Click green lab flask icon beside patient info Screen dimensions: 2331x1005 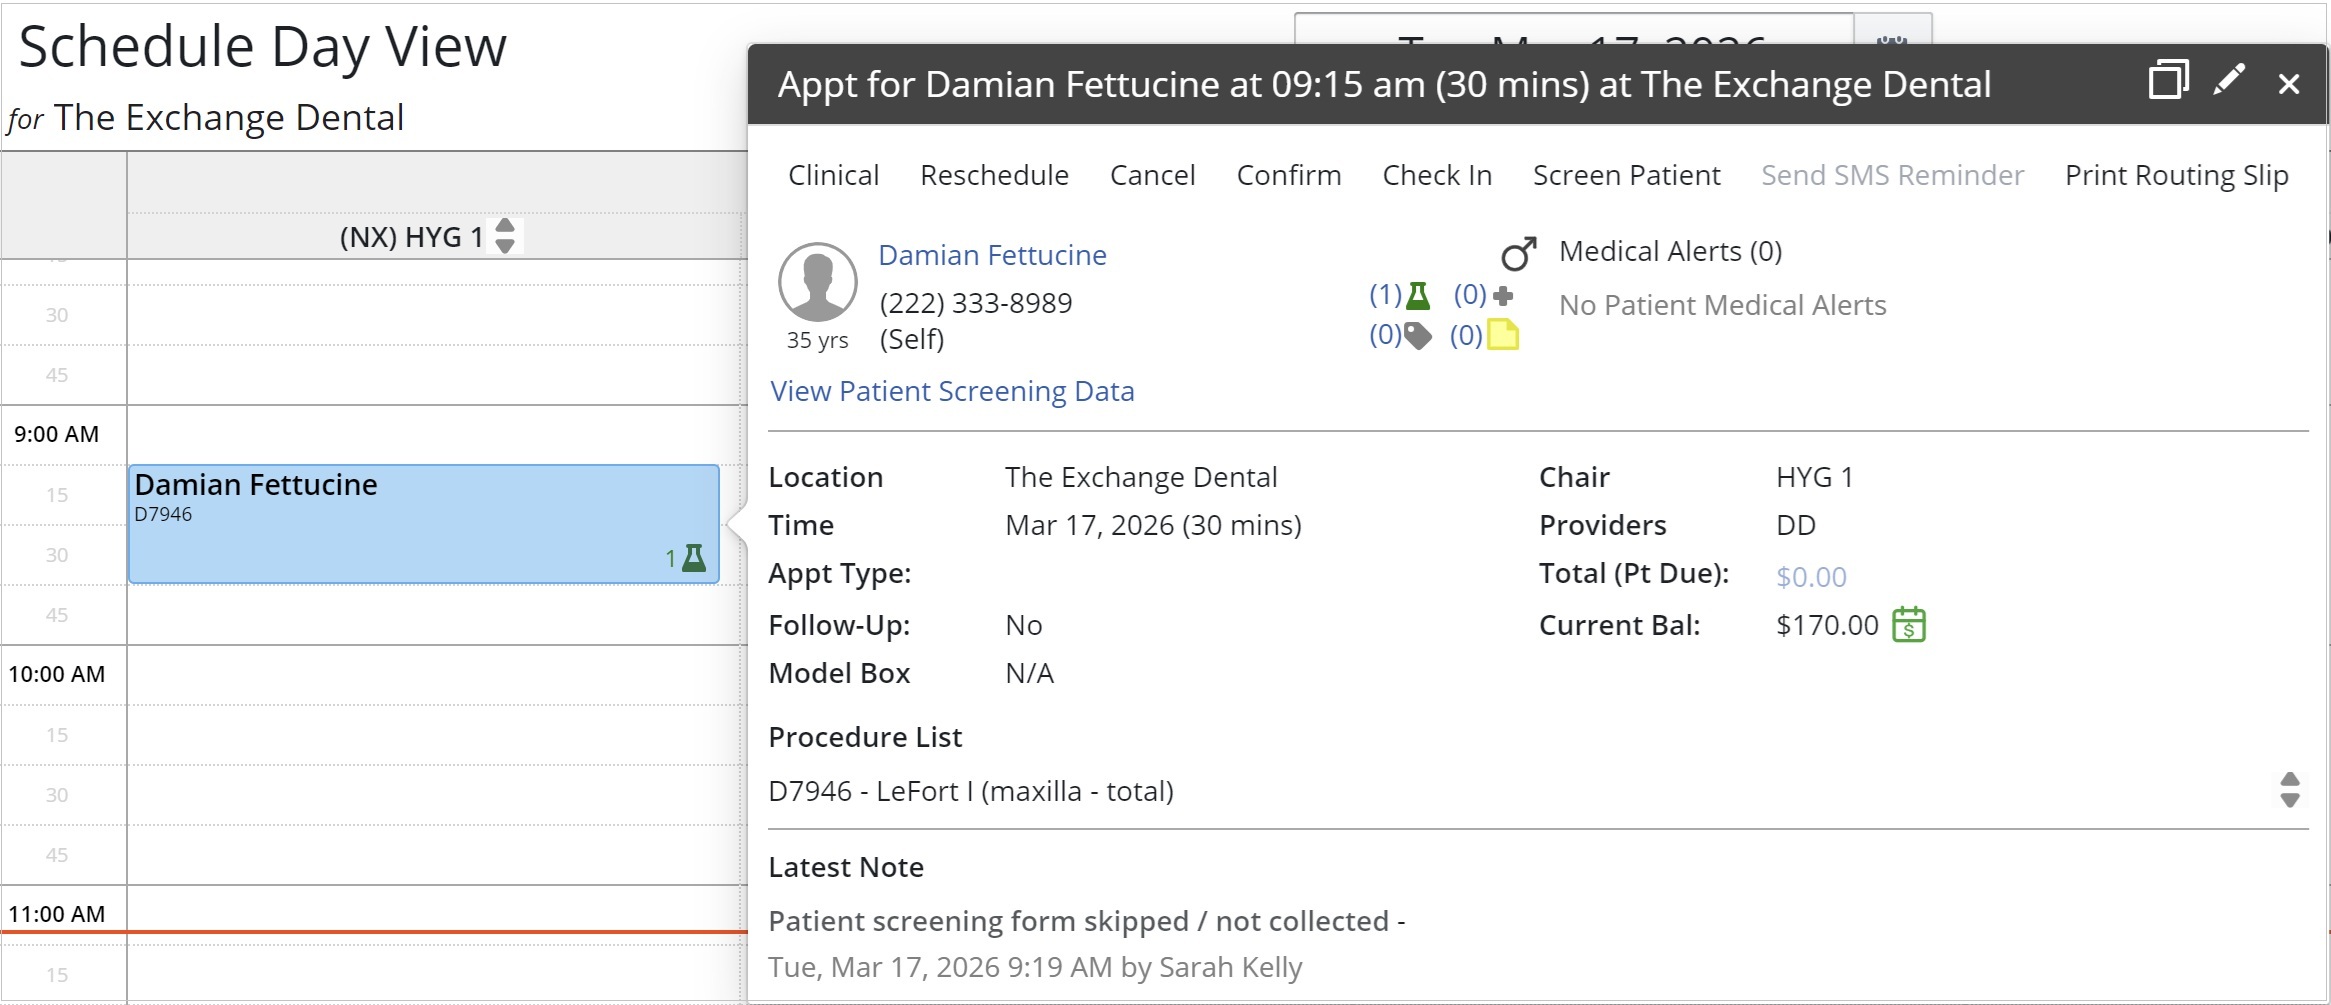[1417, 296]
